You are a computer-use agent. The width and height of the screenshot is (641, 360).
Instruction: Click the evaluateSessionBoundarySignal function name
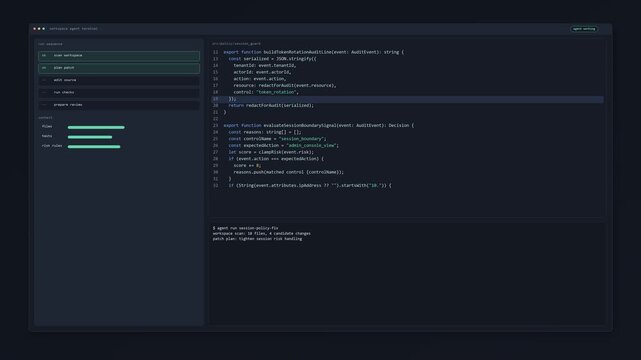300,125
